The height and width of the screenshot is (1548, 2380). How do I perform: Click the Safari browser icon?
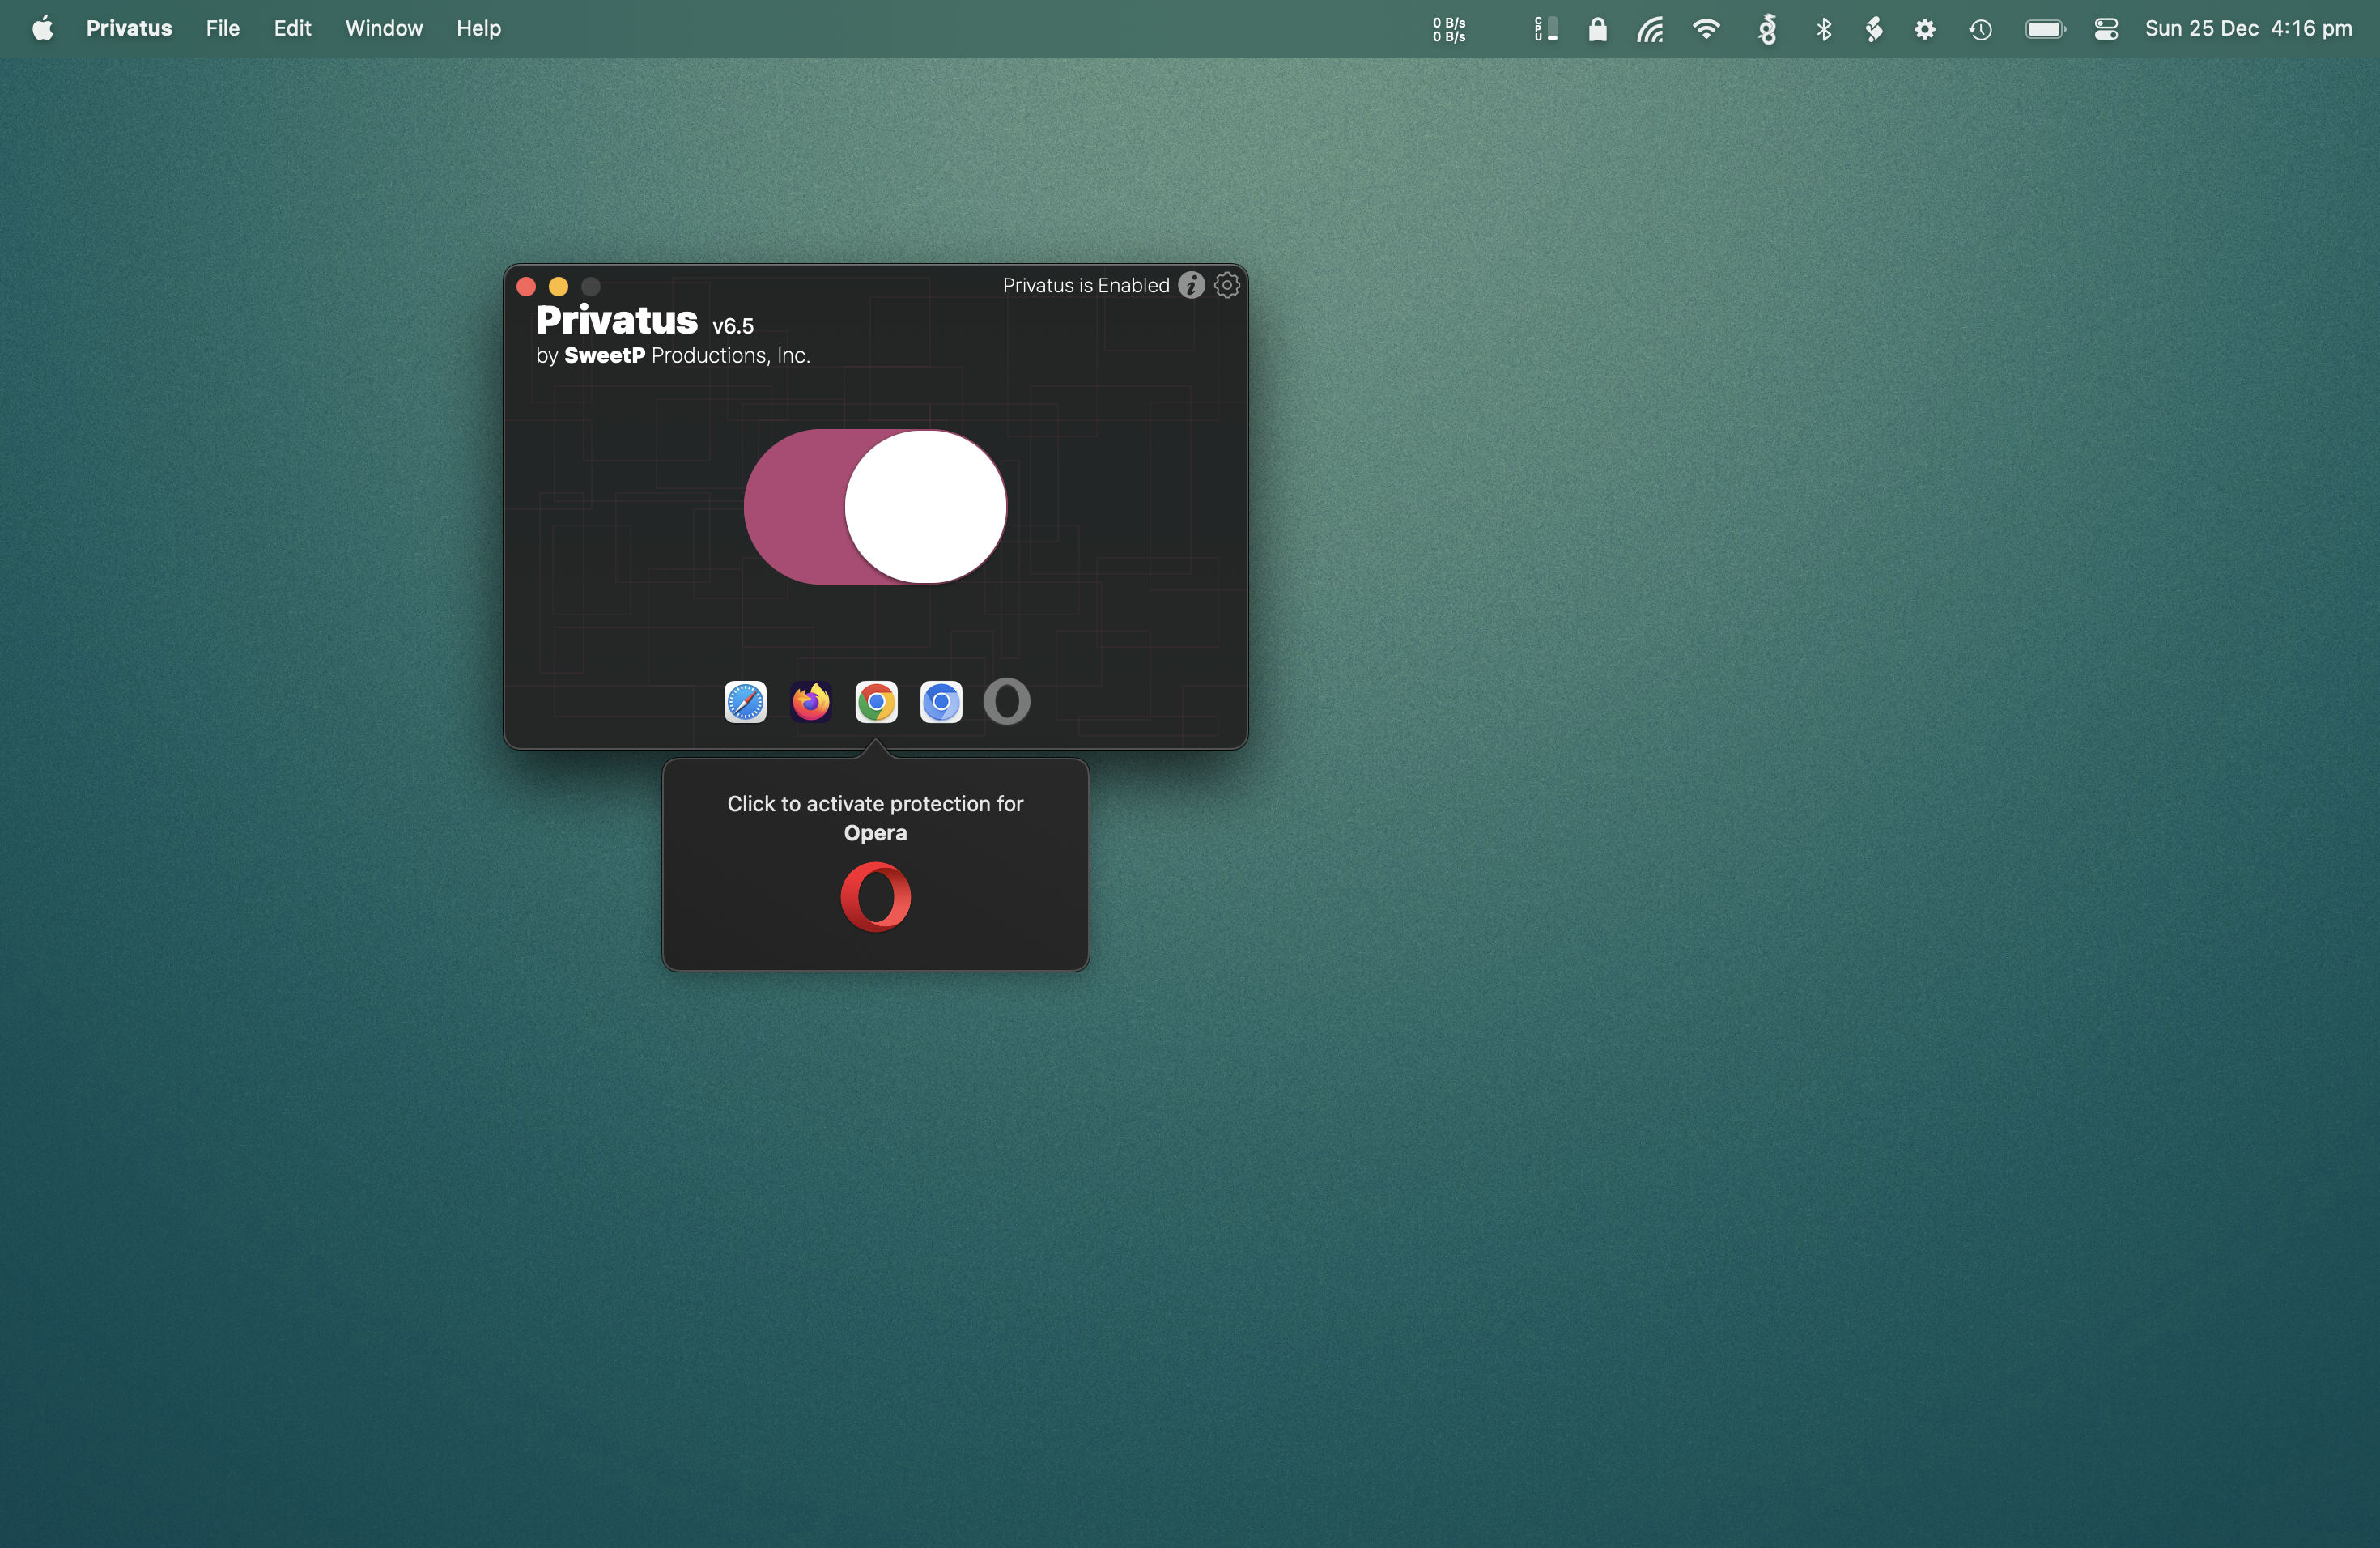(745, 702)
